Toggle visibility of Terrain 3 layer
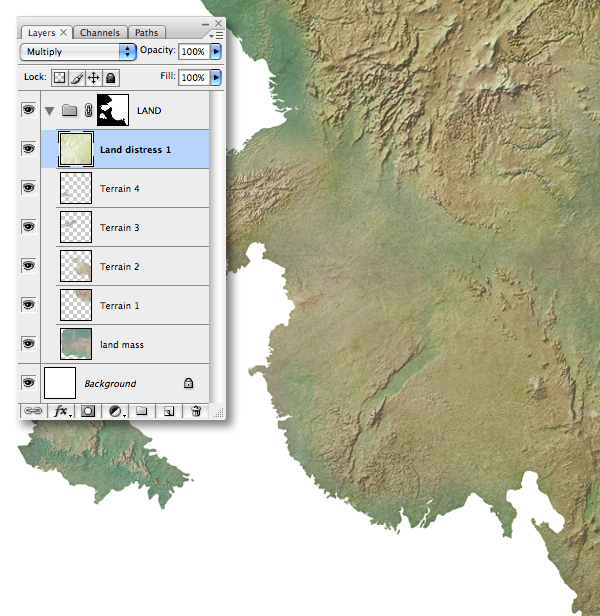Screen dimensions: 600x616 tap(28, 226)
